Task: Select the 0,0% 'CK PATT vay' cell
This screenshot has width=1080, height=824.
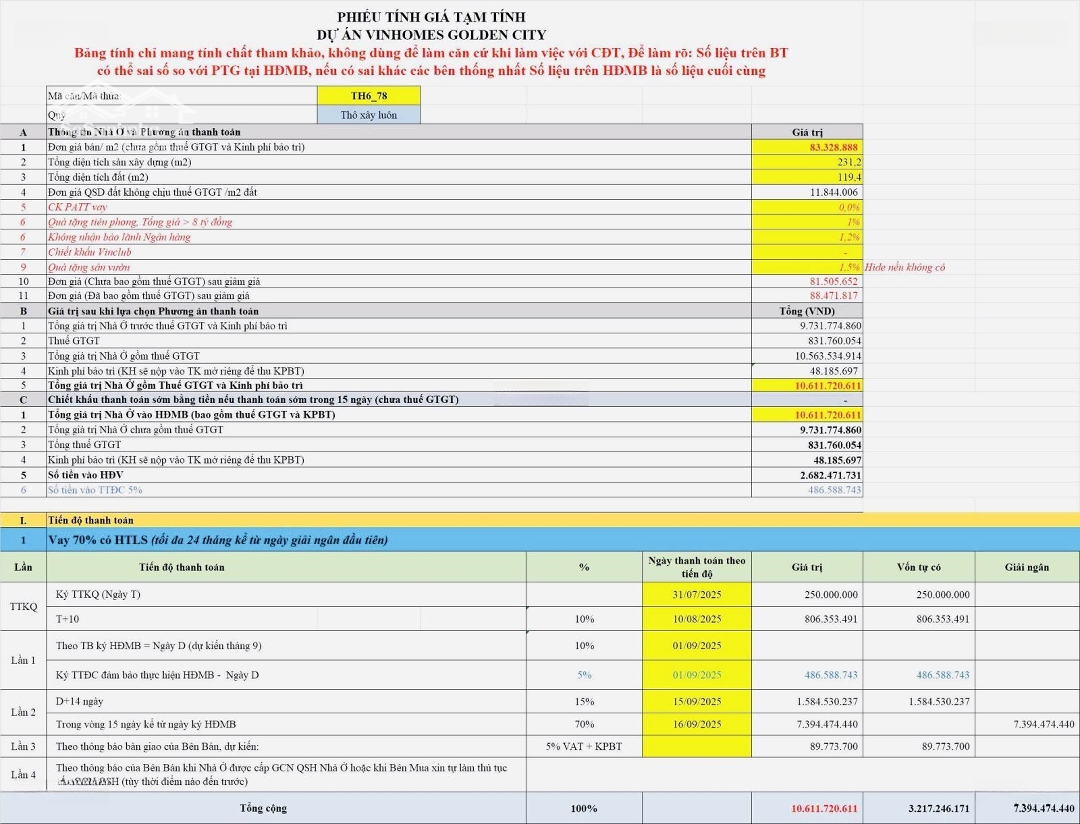Action: click(806, 206)
